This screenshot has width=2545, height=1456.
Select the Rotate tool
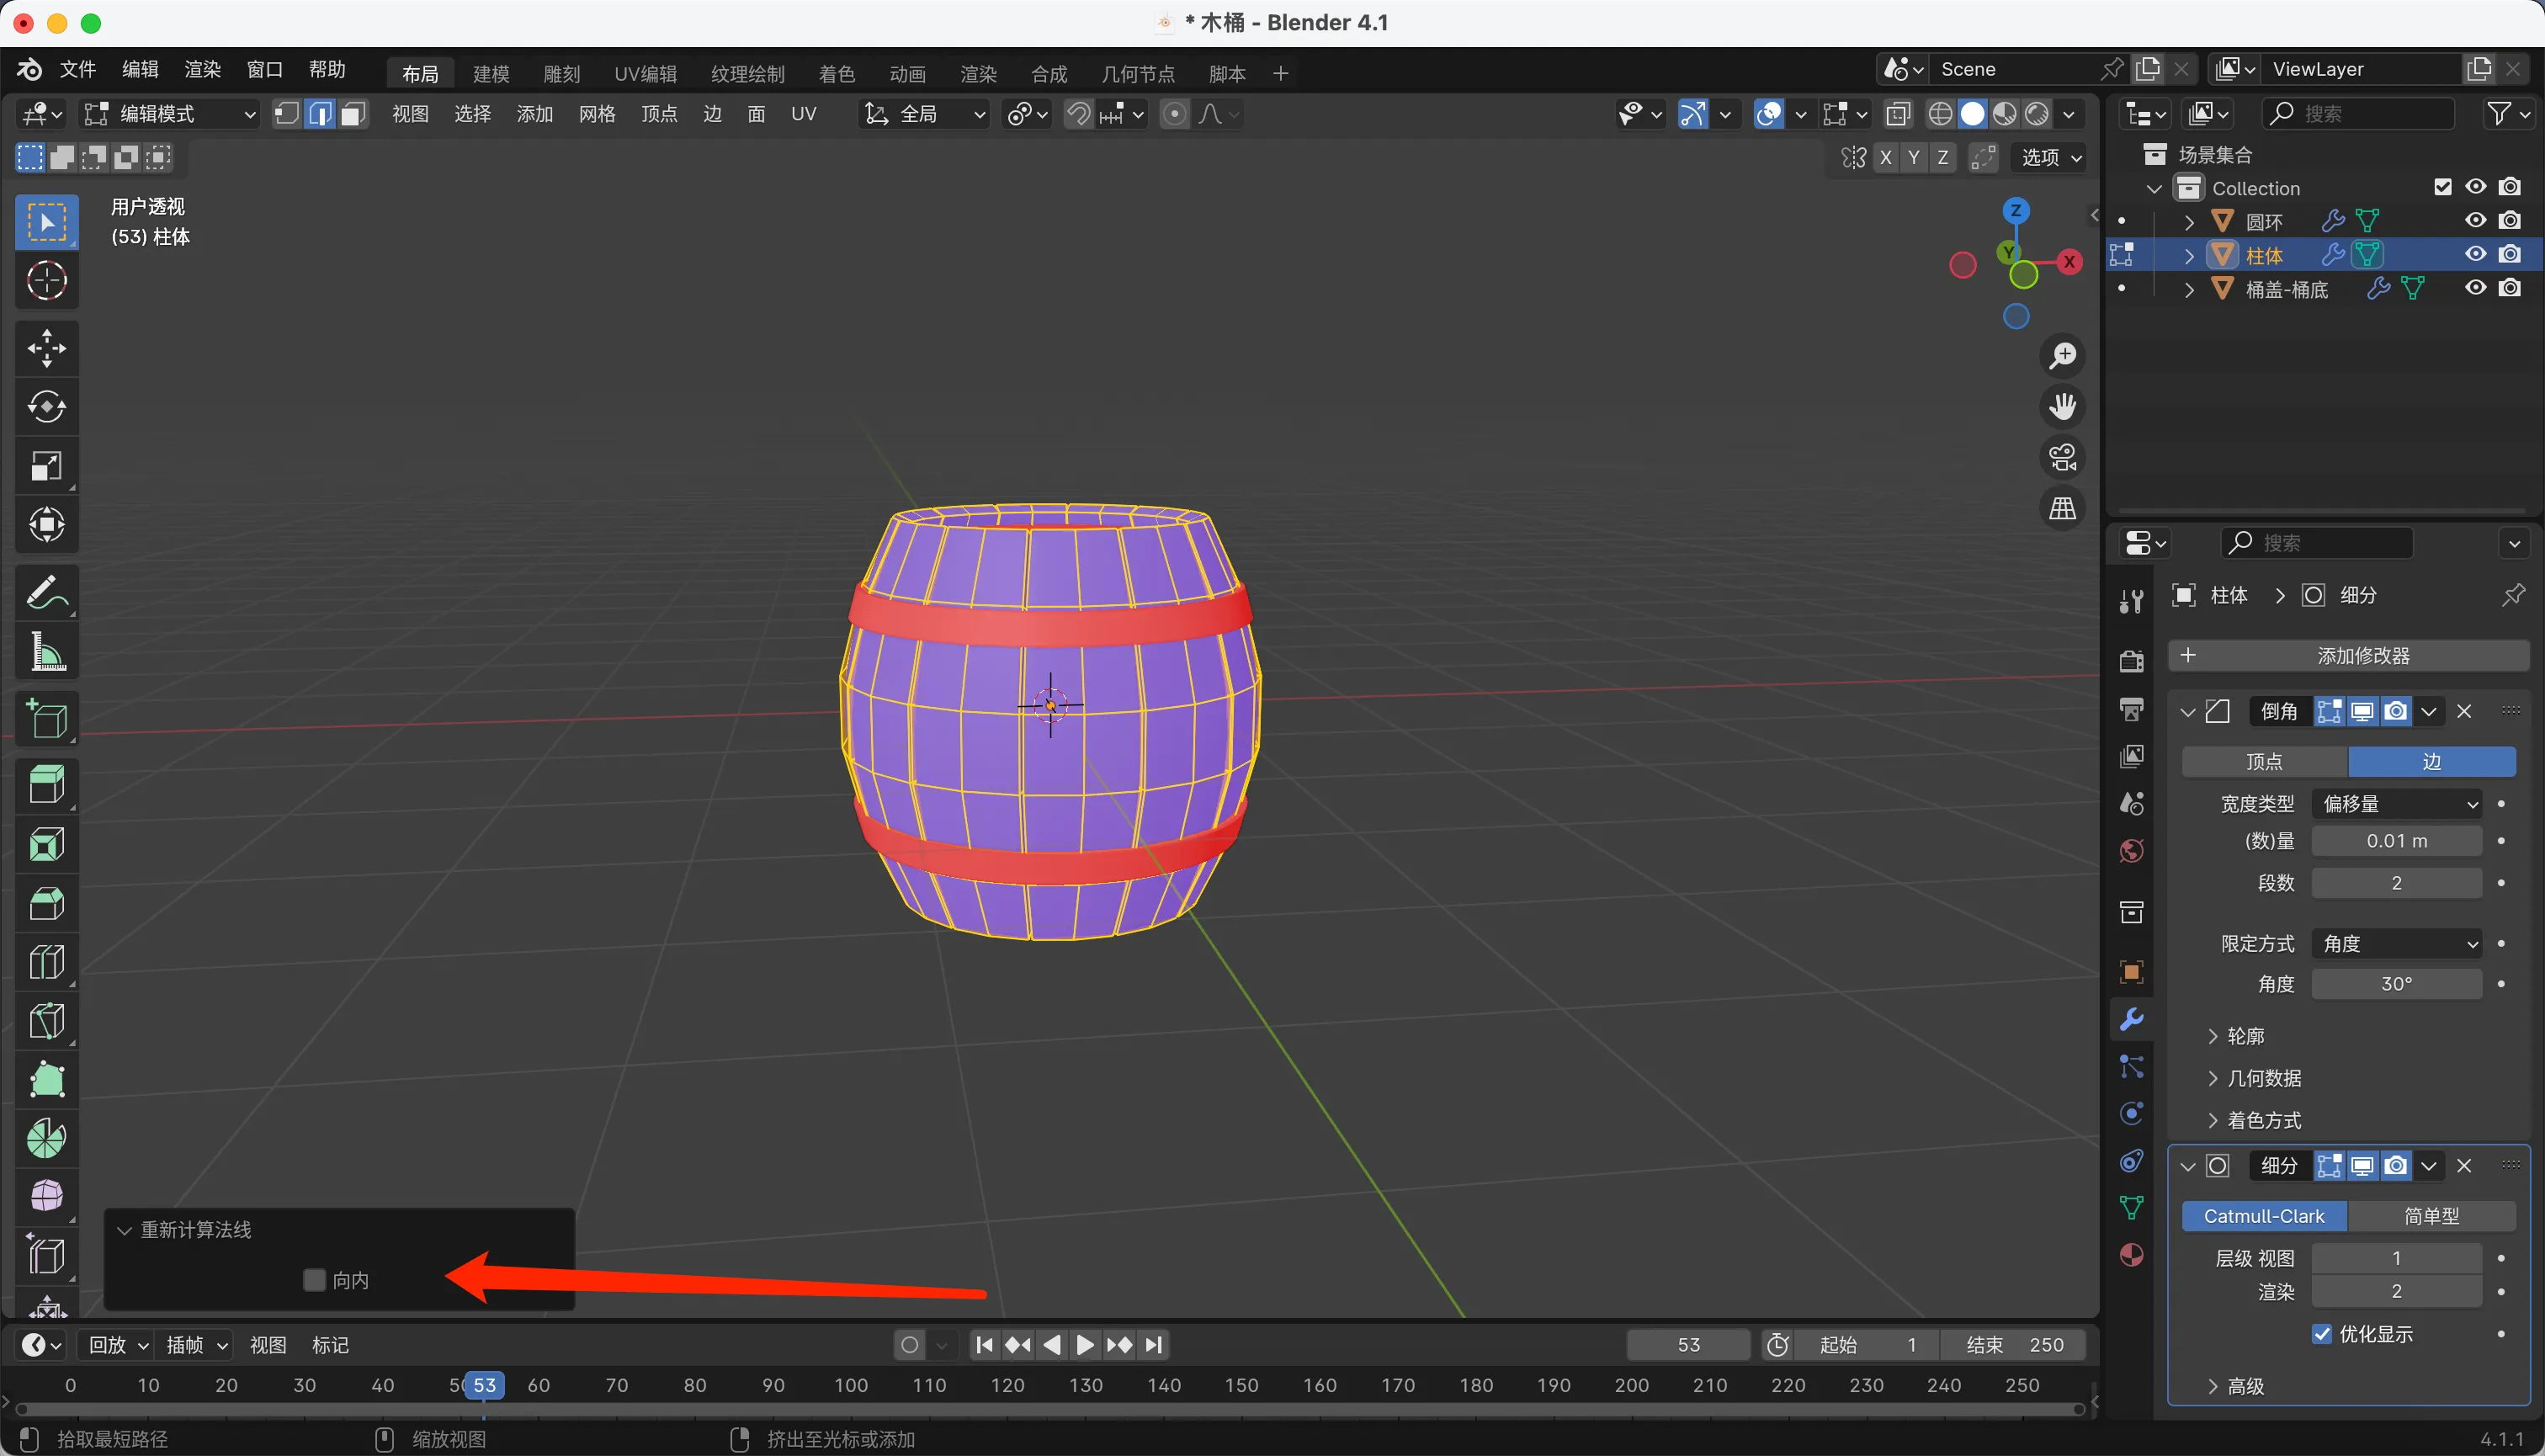pyautogui.click(x=46, y=407)
